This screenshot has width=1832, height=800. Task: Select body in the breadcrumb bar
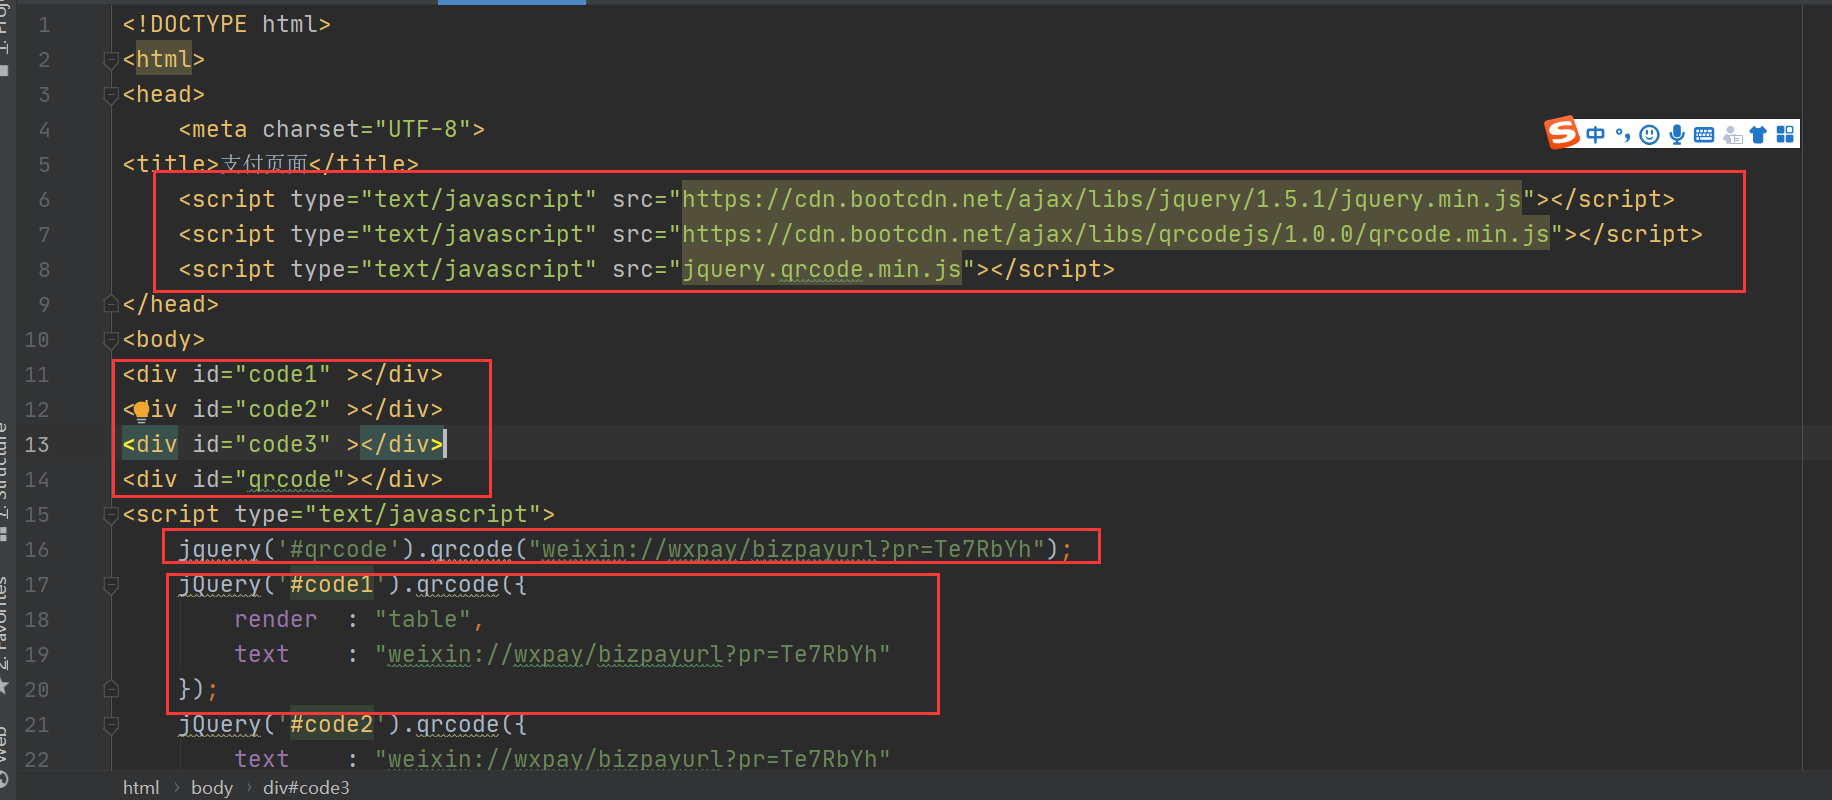211,787
